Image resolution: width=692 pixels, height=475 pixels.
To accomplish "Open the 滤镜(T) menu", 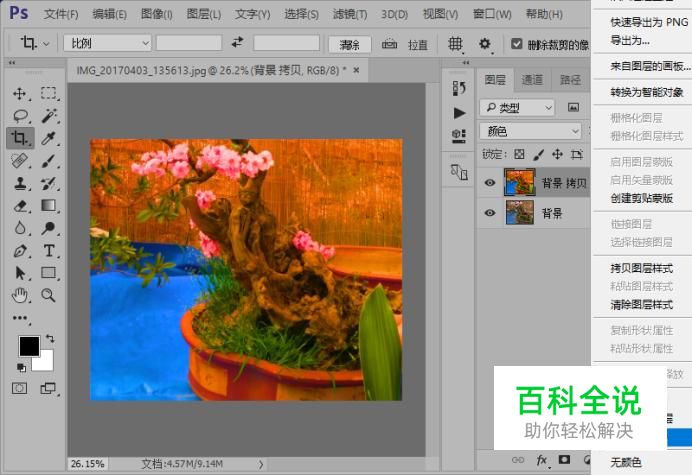I will click(x=350, y=14).
